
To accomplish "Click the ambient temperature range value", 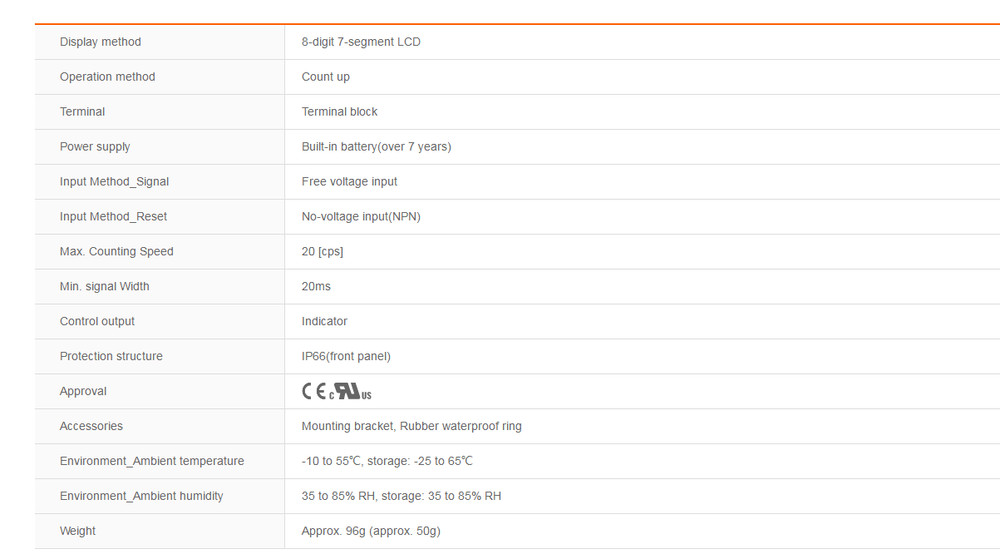I will (x=386, y=462).
